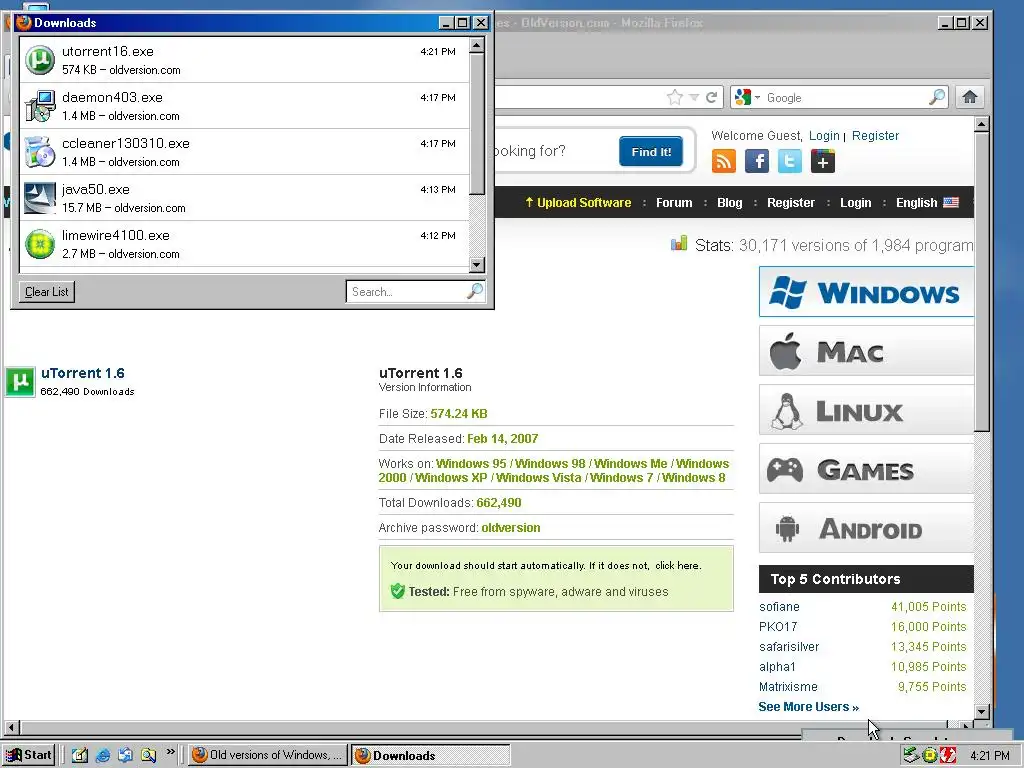This screenshot has height=768, width=1024.
Task: Select Register in the black nav bar
Action: (791, 202)
